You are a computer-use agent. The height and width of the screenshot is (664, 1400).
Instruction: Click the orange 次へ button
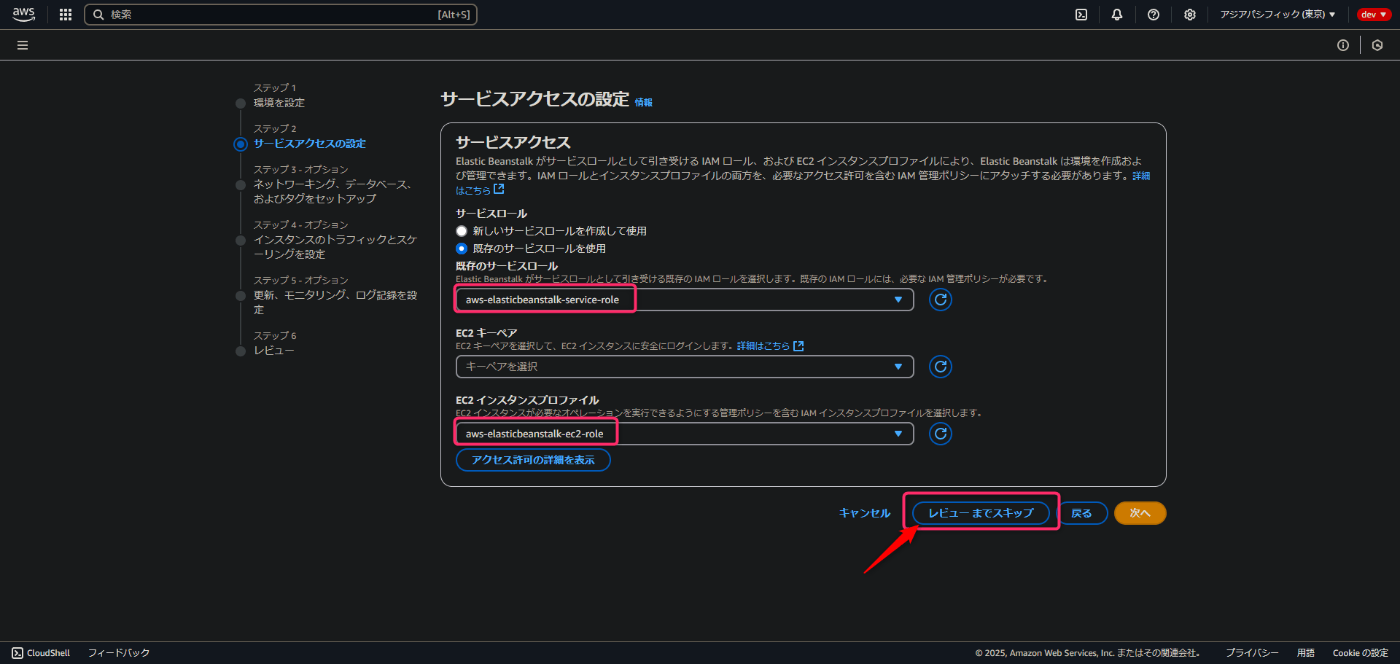pyautogui.click(x=1140, y=513)
